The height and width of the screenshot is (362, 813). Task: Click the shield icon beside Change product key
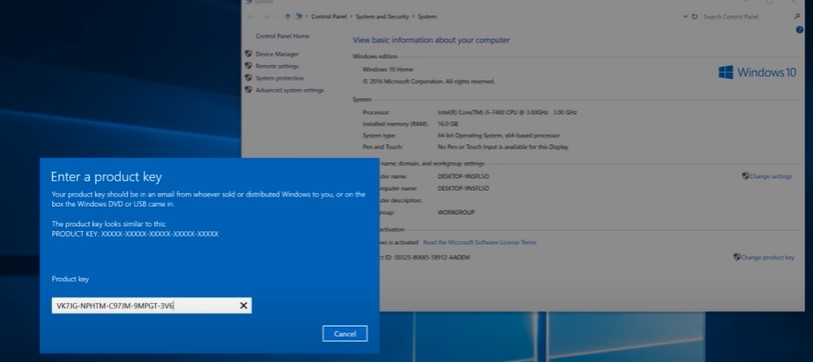tap(737, 257)
